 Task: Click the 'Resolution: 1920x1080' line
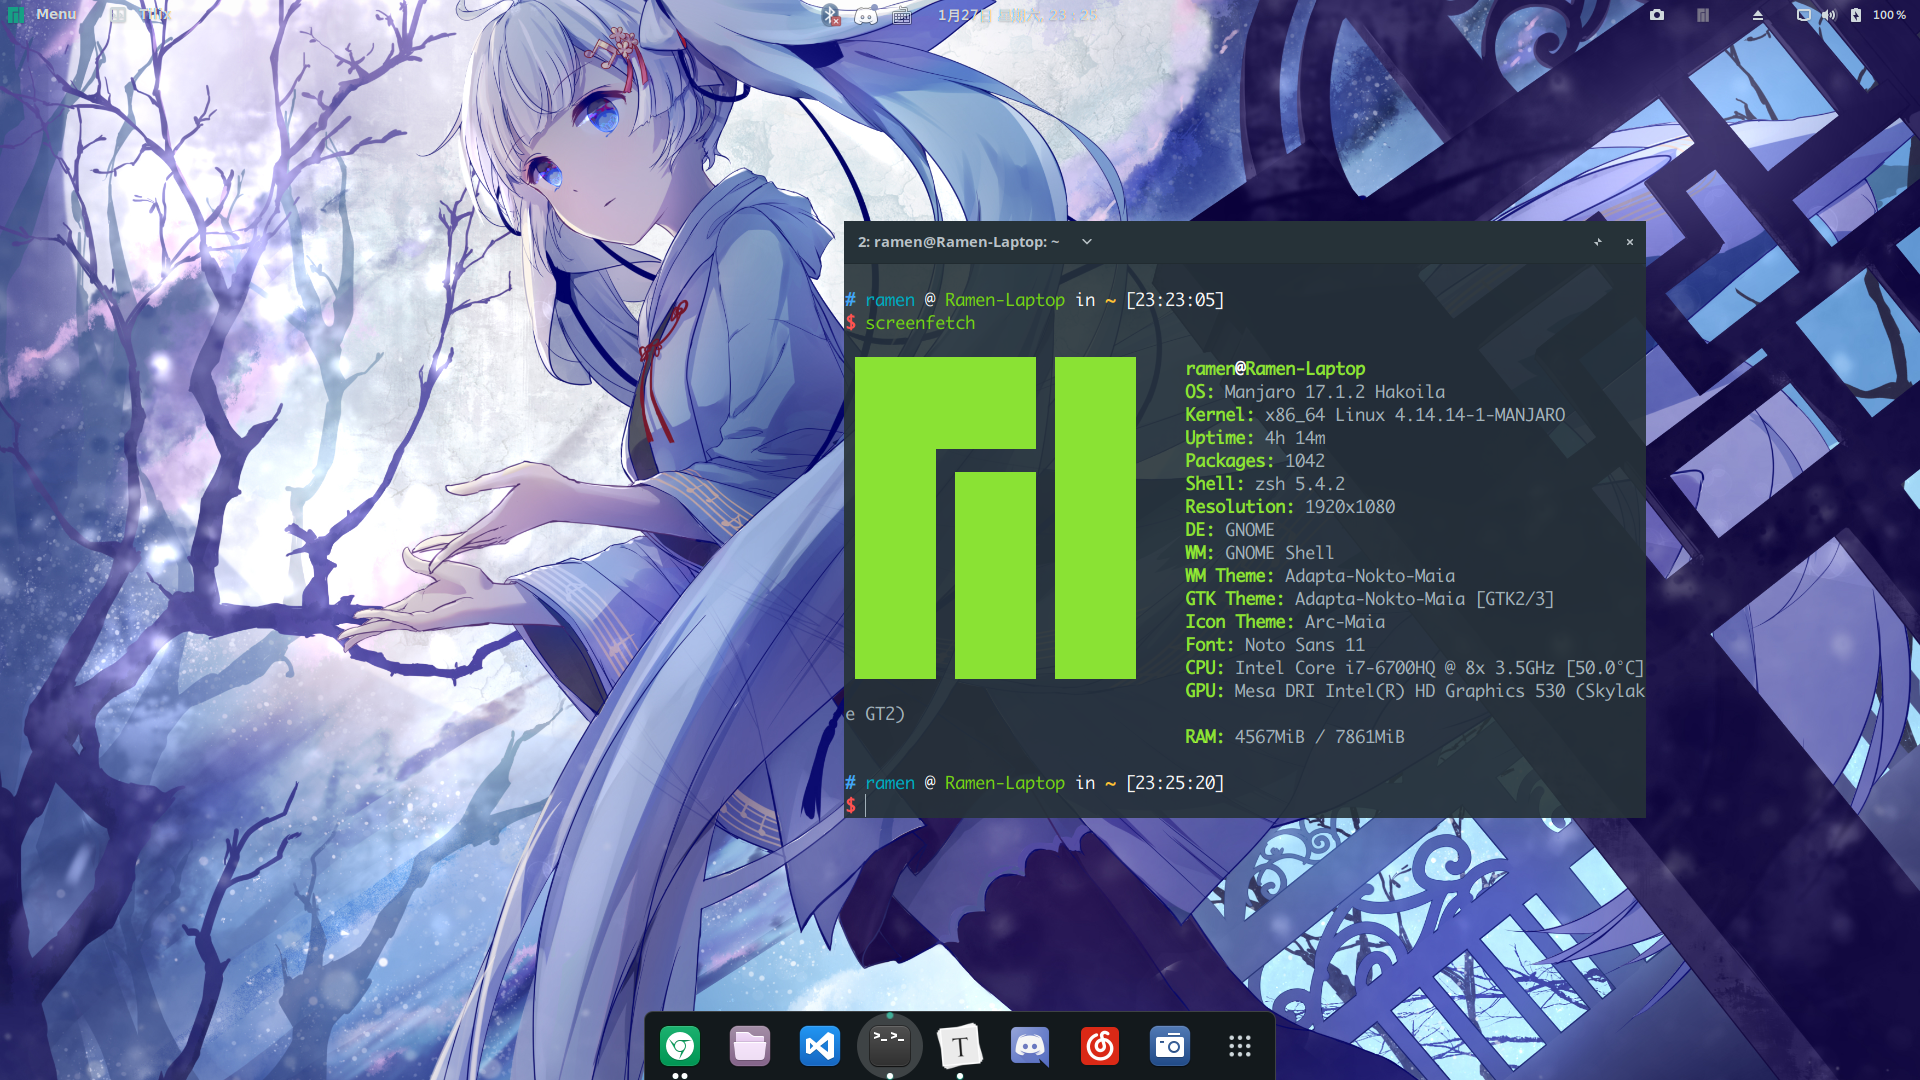[x=1290, y=507]
